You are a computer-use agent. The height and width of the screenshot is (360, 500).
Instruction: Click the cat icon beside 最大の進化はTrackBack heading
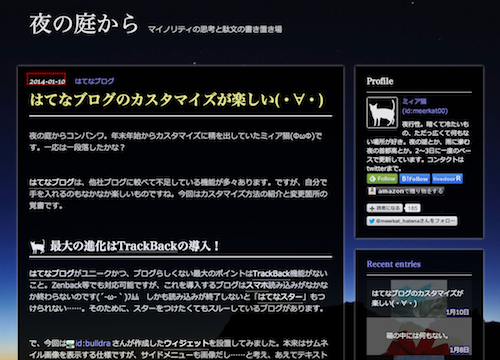point(37,247)
